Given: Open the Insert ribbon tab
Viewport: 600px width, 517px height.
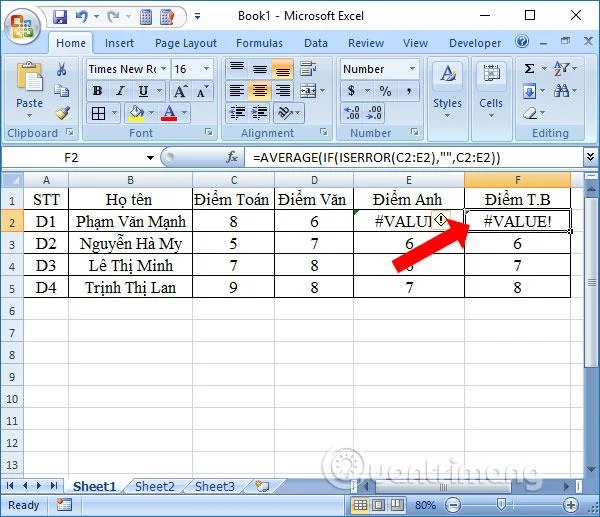Looking at the screenshot, I should pos(119,43).
